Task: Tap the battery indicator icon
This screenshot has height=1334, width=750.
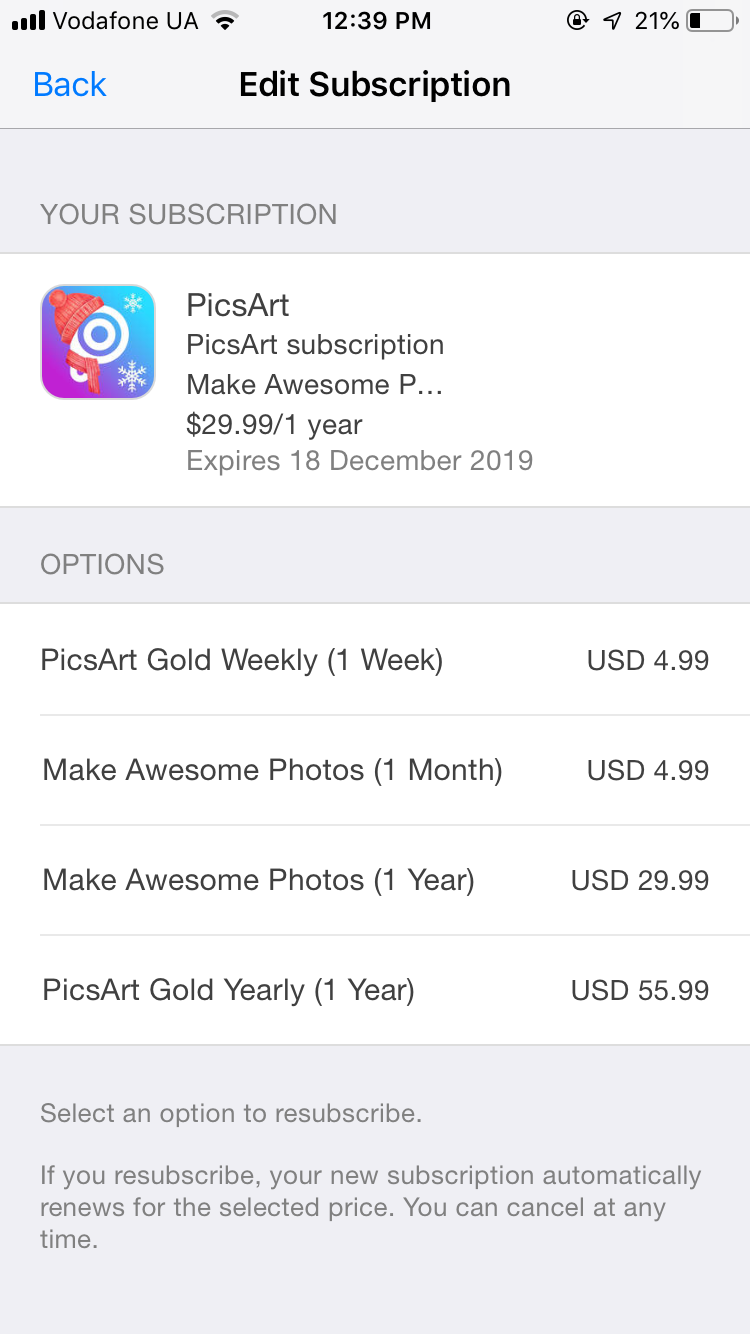Action: coord(712,21)
